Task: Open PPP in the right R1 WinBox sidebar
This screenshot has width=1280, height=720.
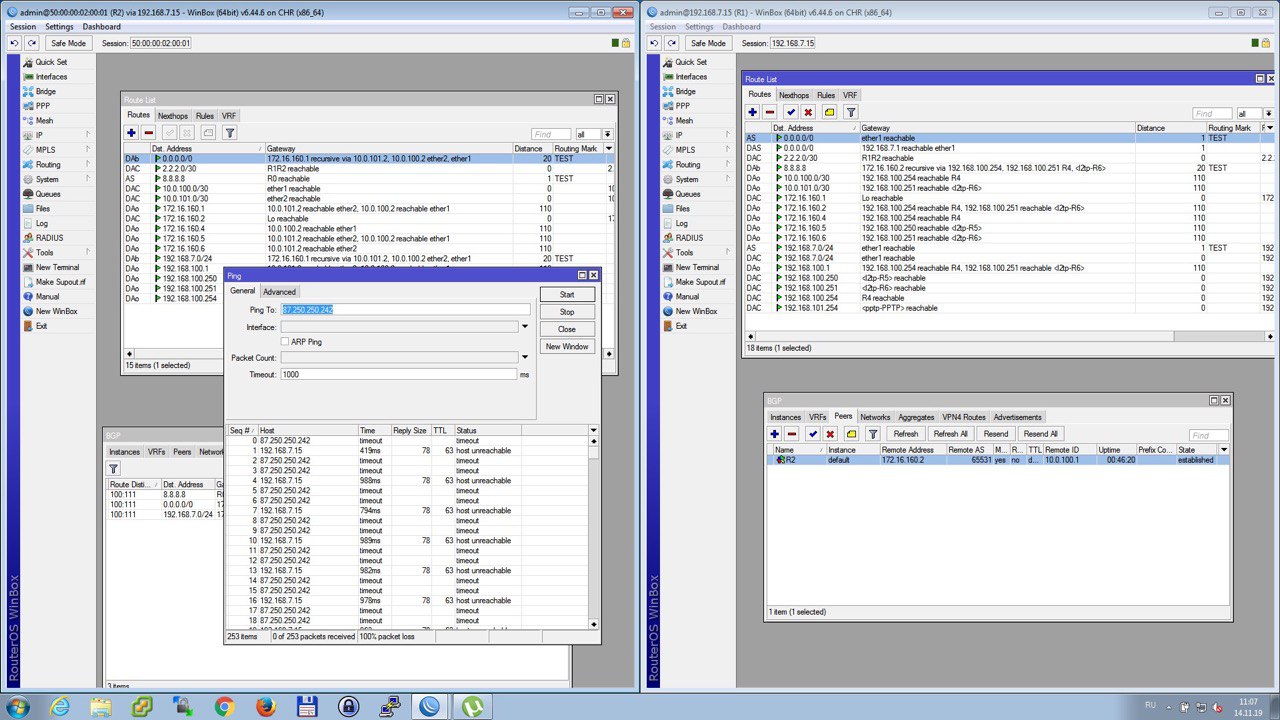Action: tap(683, 106)
